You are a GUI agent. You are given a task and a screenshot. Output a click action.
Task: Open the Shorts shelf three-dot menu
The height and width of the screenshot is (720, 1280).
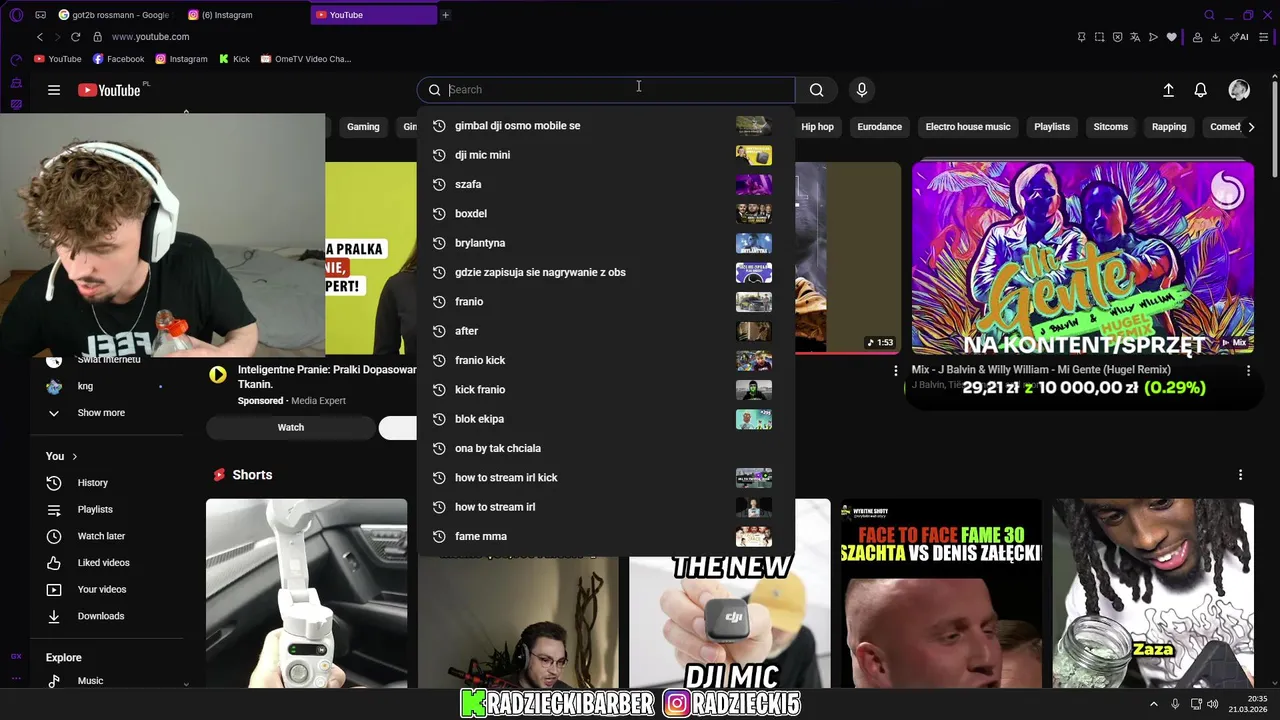[1240, 475]
